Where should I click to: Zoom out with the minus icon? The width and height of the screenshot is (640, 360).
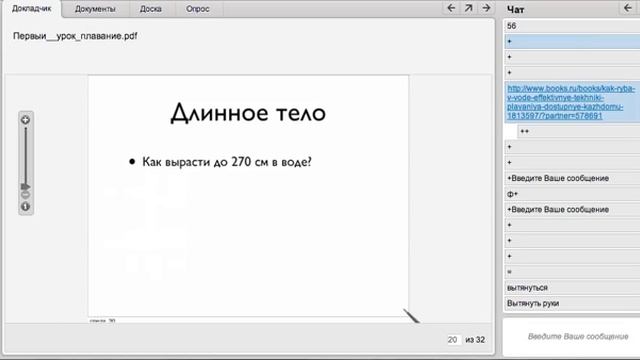point(25,195)
